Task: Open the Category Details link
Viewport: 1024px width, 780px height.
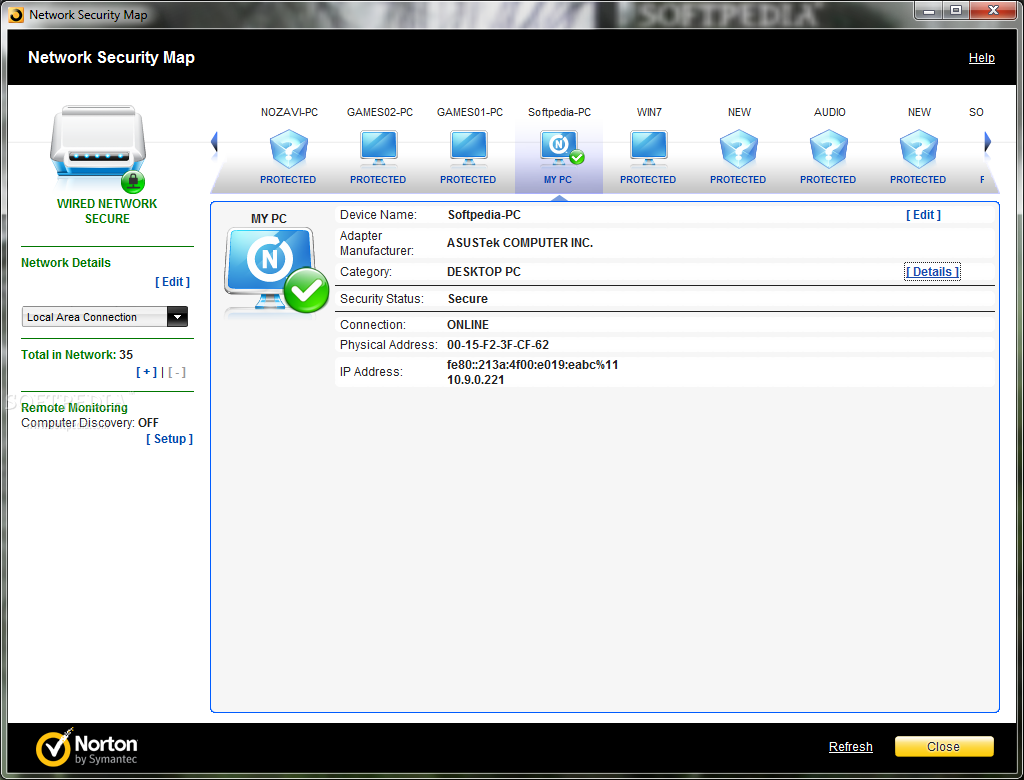Action: [x=932, y=272]
